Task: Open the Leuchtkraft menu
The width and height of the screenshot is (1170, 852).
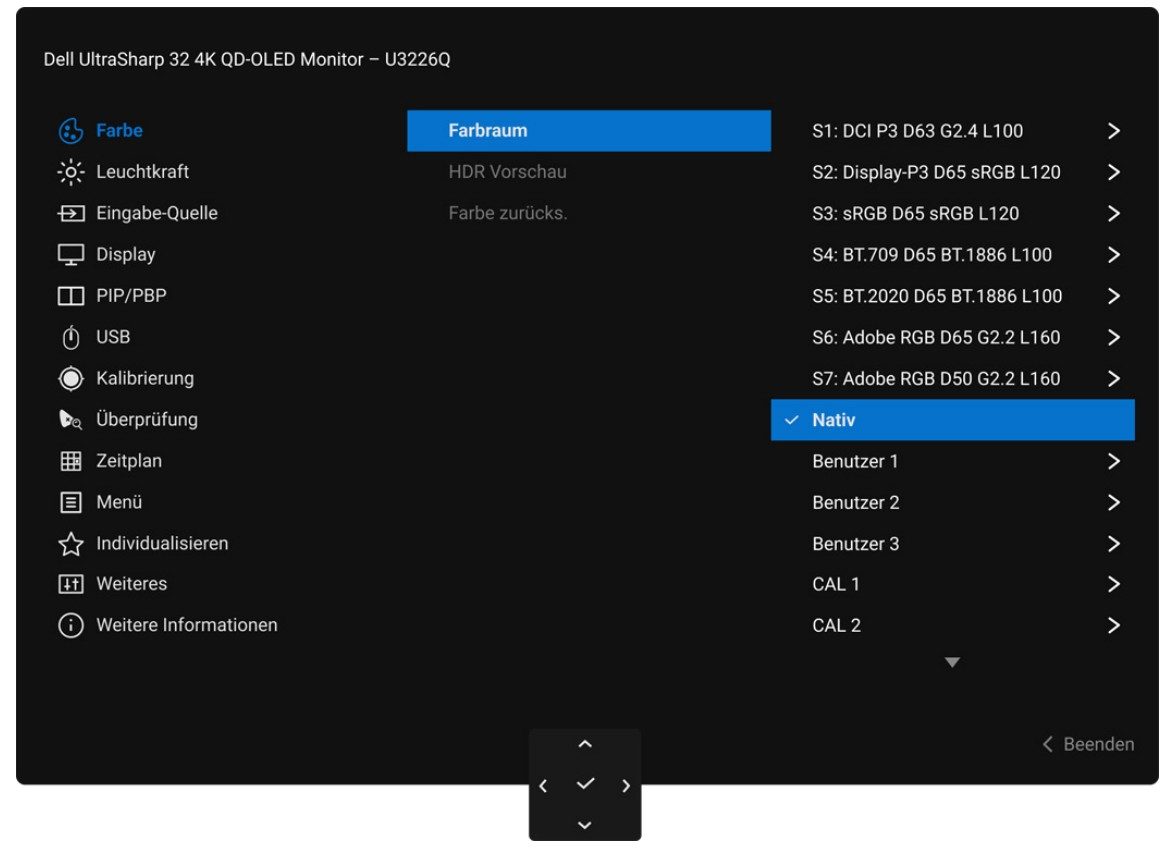Action: tap(143, 172)
